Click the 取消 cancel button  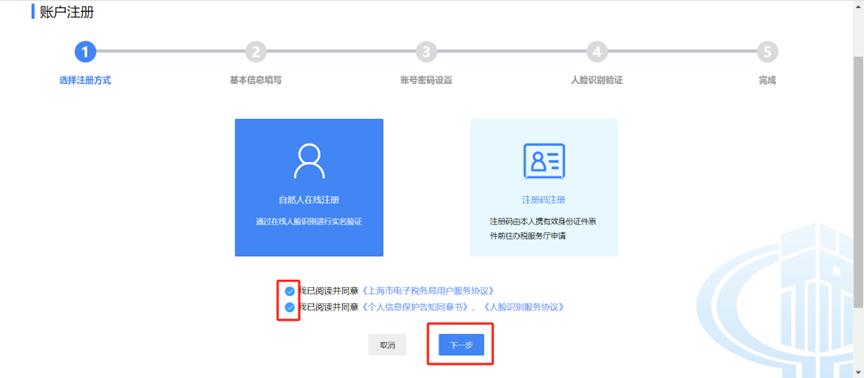387,345
